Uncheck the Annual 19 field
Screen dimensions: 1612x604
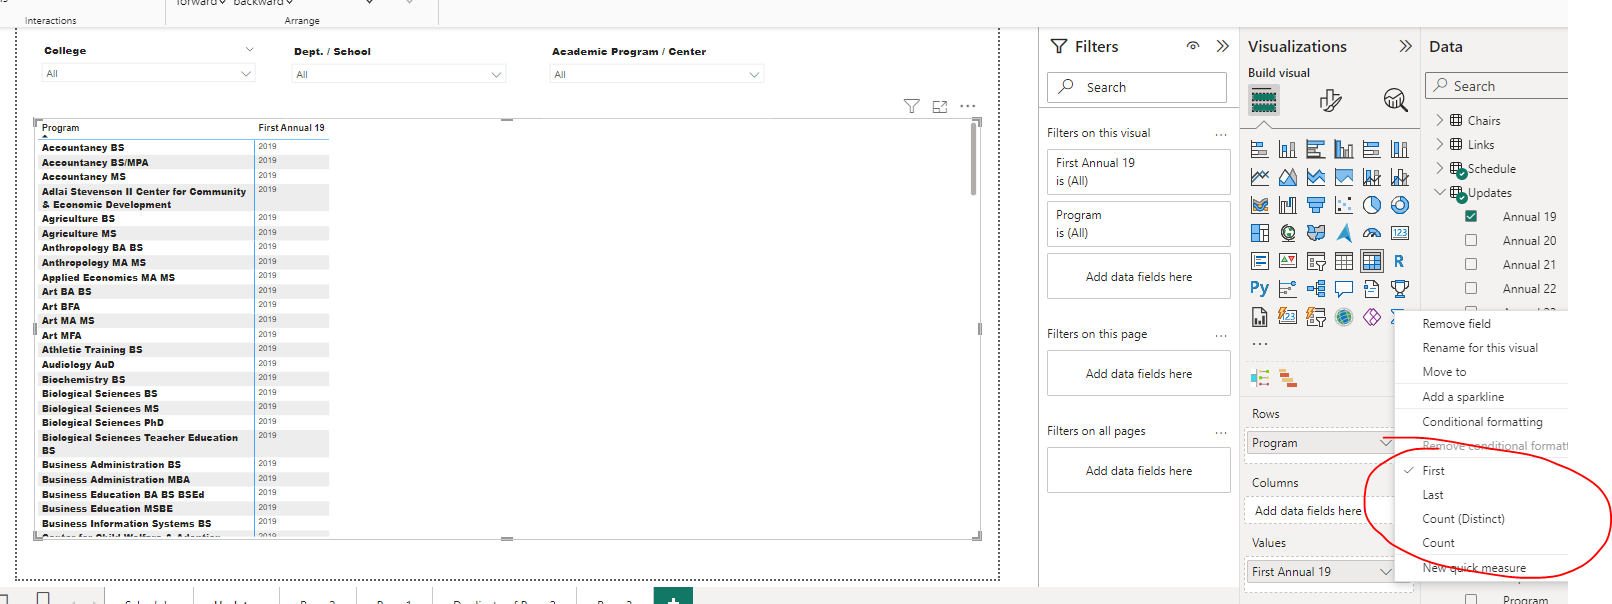pyautogui.click(x=1471, y=216)
